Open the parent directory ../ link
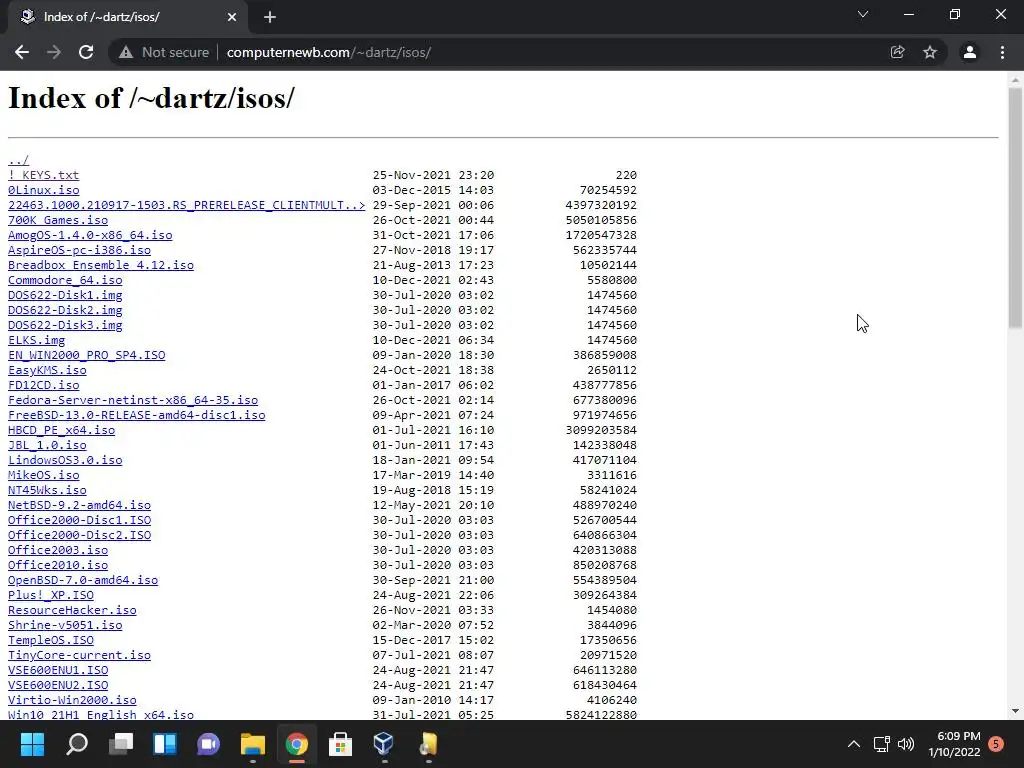Viewport: 1024px width, 768px height. 18,160
